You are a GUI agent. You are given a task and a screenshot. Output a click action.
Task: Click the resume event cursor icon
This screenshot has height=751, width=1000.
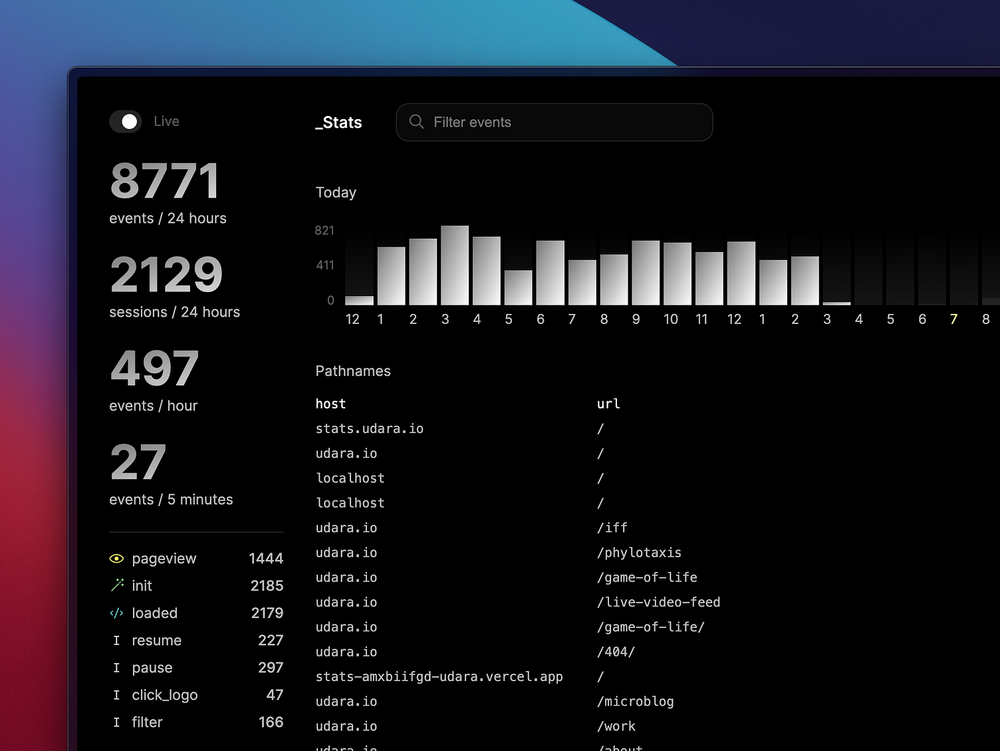[117, 641]
